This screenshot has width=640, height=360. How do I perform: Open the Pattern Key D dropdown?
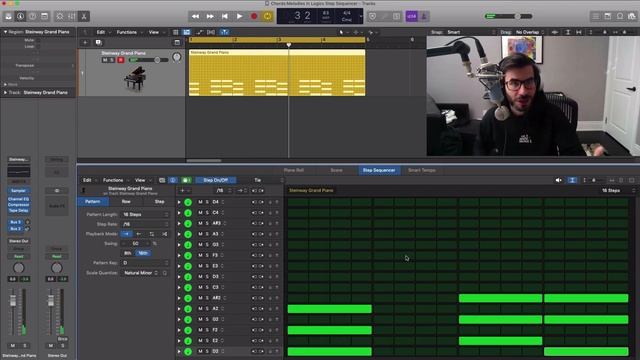point(145,263)
